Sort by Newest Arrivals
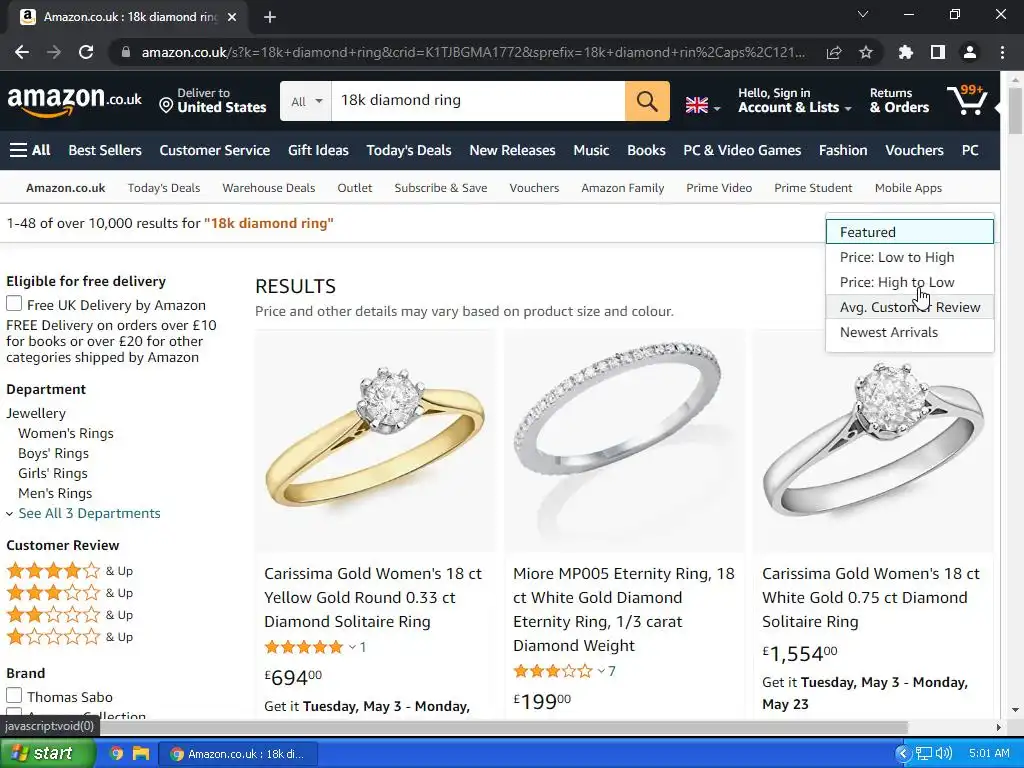1024x768 pixels. click(x=910, y=332)
